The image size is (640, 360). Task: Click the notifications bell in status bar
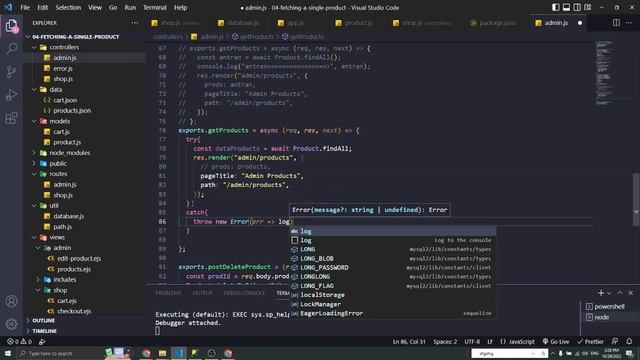click(629, 341)
